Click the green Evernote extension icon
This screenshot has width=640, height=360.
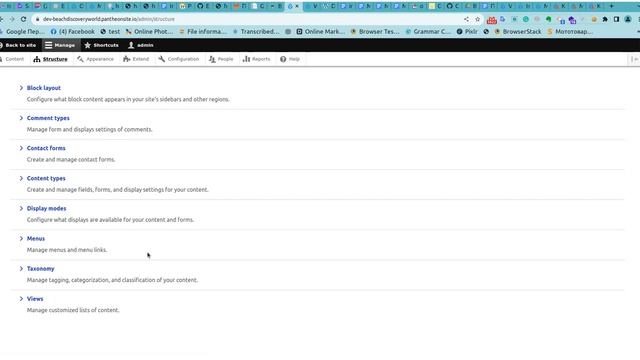[549, 19]
